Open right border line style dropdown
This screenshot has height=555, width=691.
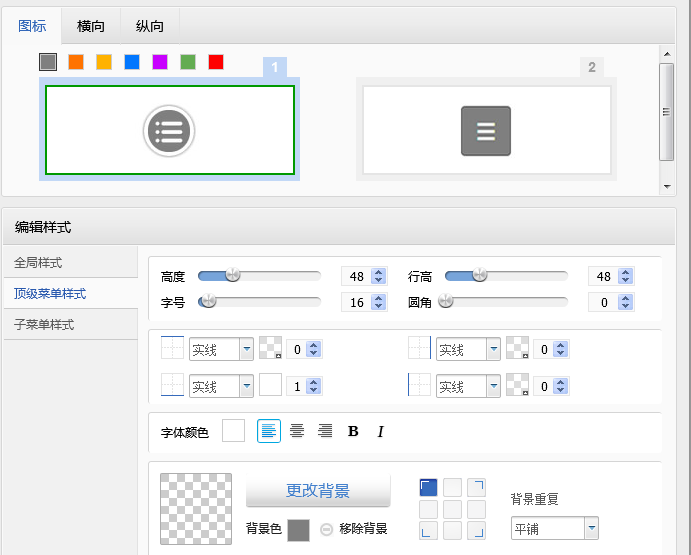(493, 349)
